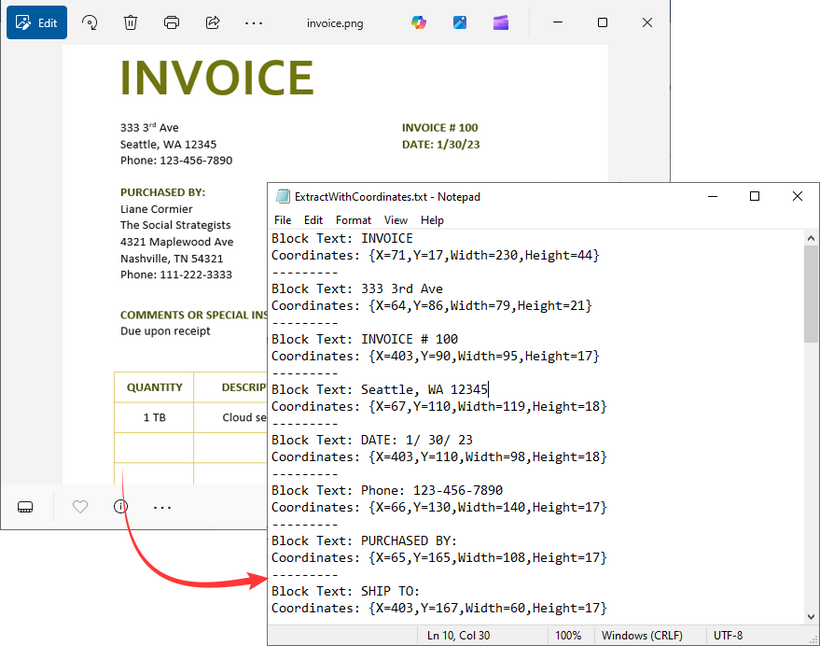This screenshot has width=820, height=646.
Task: Click the Notepad icon in its title bar
Action: point(283,197)
